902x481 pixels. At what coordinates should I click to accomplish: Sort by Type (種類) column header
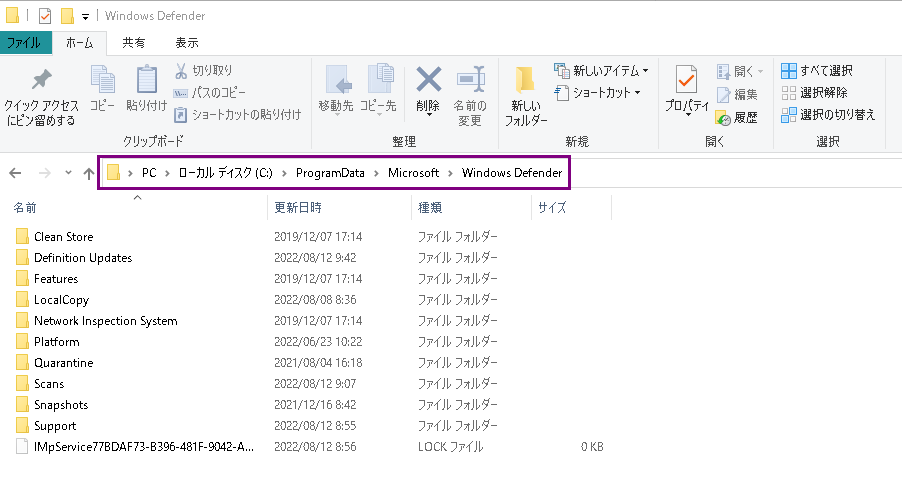[x=430, y=208]
